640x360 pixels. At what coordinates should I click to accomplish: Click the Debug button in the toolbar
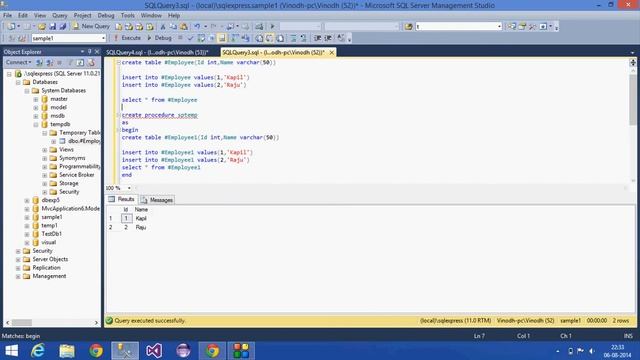tap(159, 38)
